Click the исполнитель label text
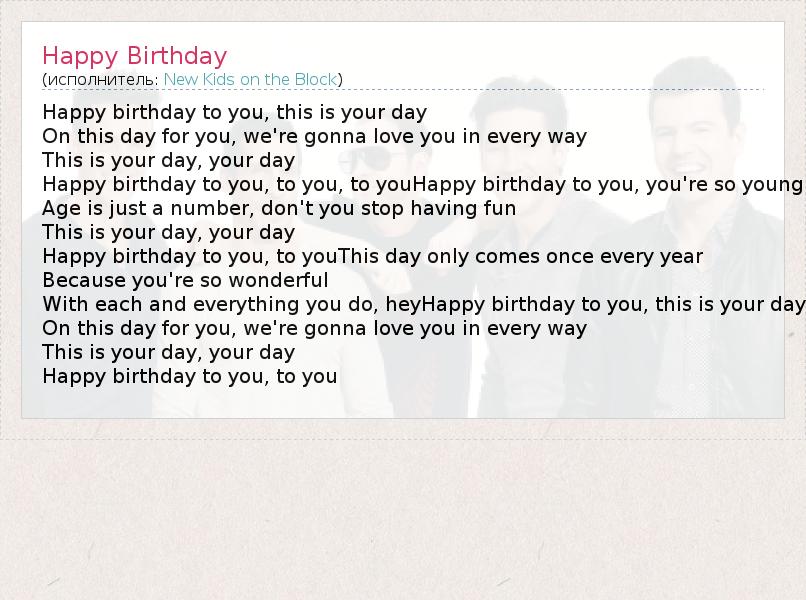The width and height of the screenshot is (806, 600). click(x=100, y=80)
